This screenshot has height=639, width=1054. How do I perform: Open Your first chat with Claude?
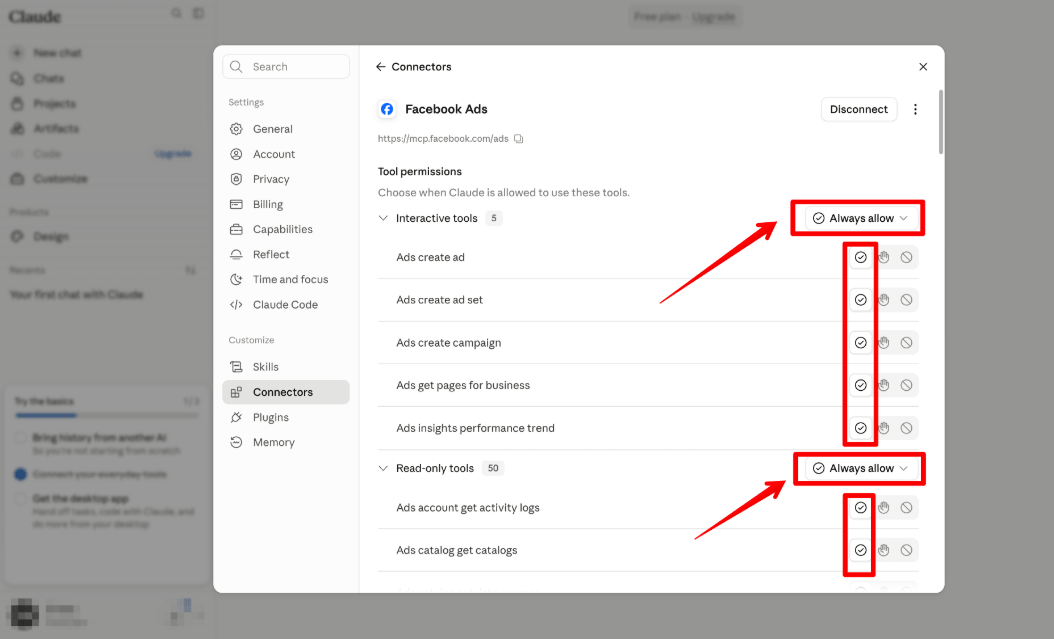[x=76, y=294]
